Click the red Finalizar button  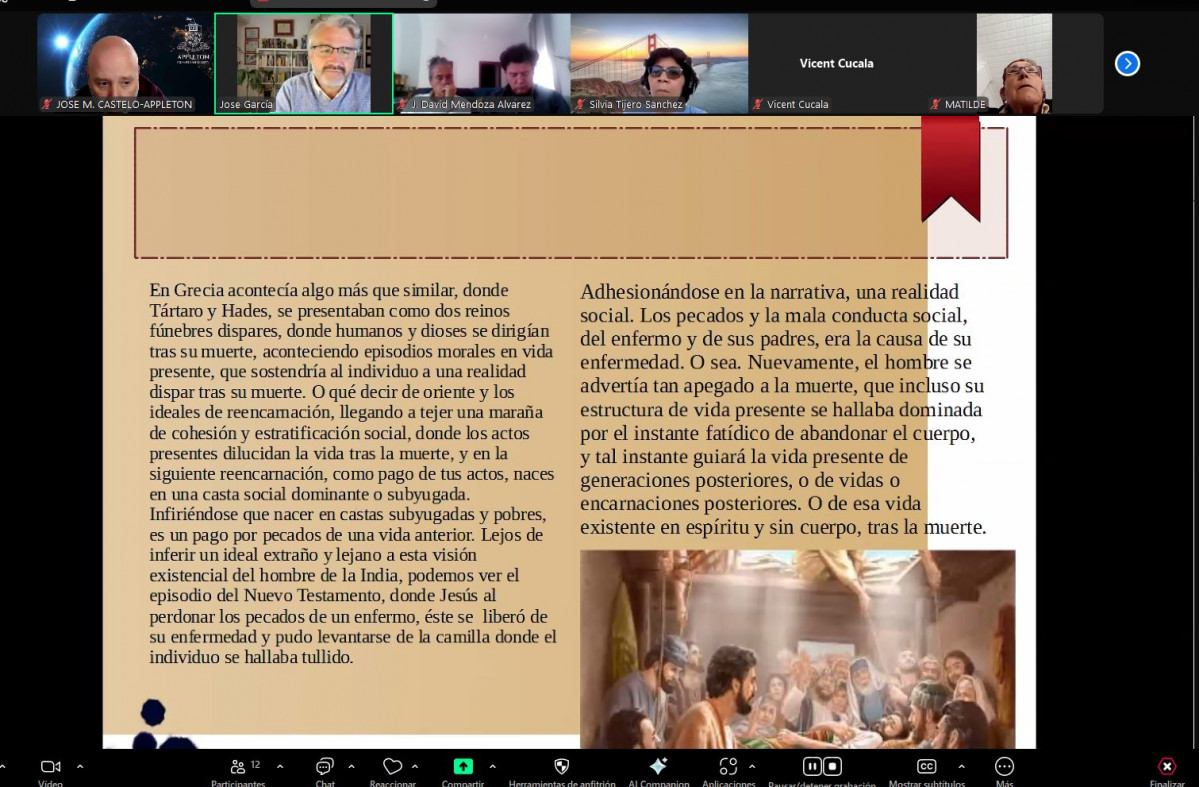coord(1167,767)
